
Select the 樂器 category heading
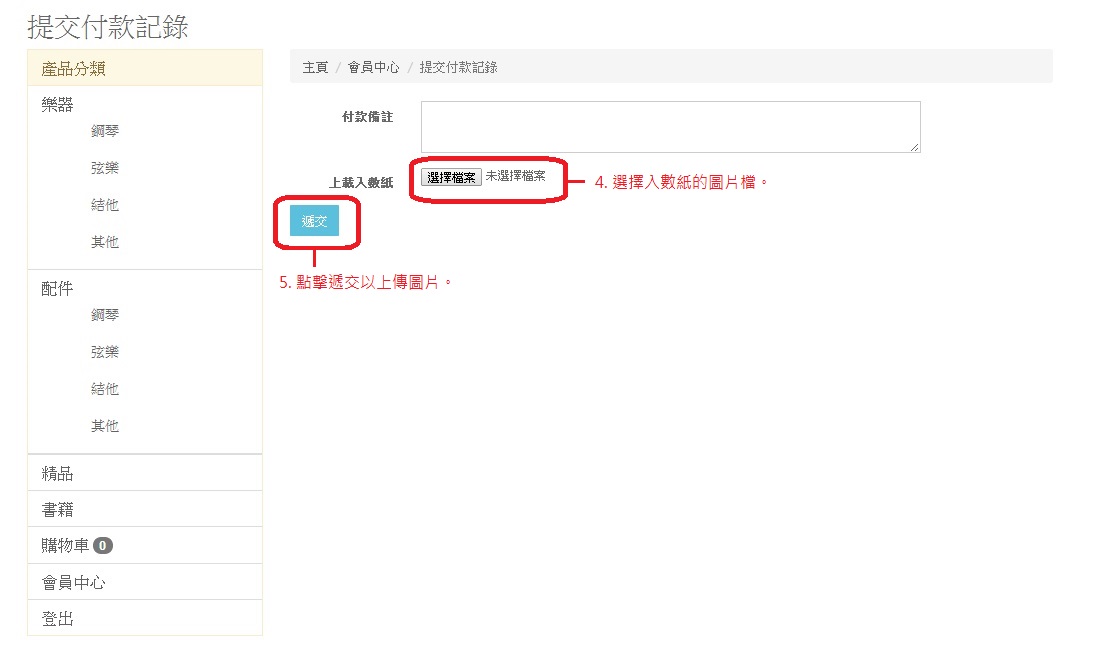[57, 104]
